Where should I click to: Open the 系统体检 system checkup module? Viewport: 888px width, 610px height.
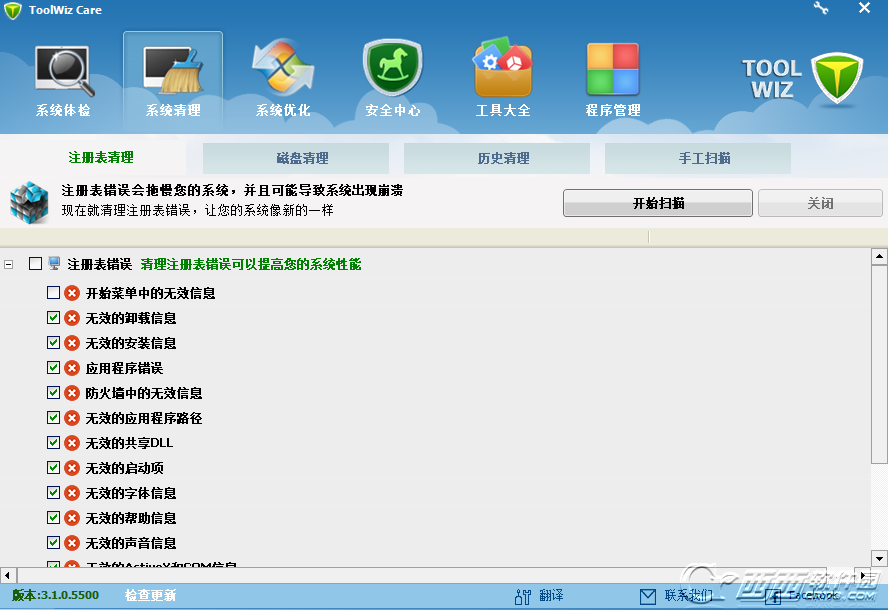[x=63, y=81]
